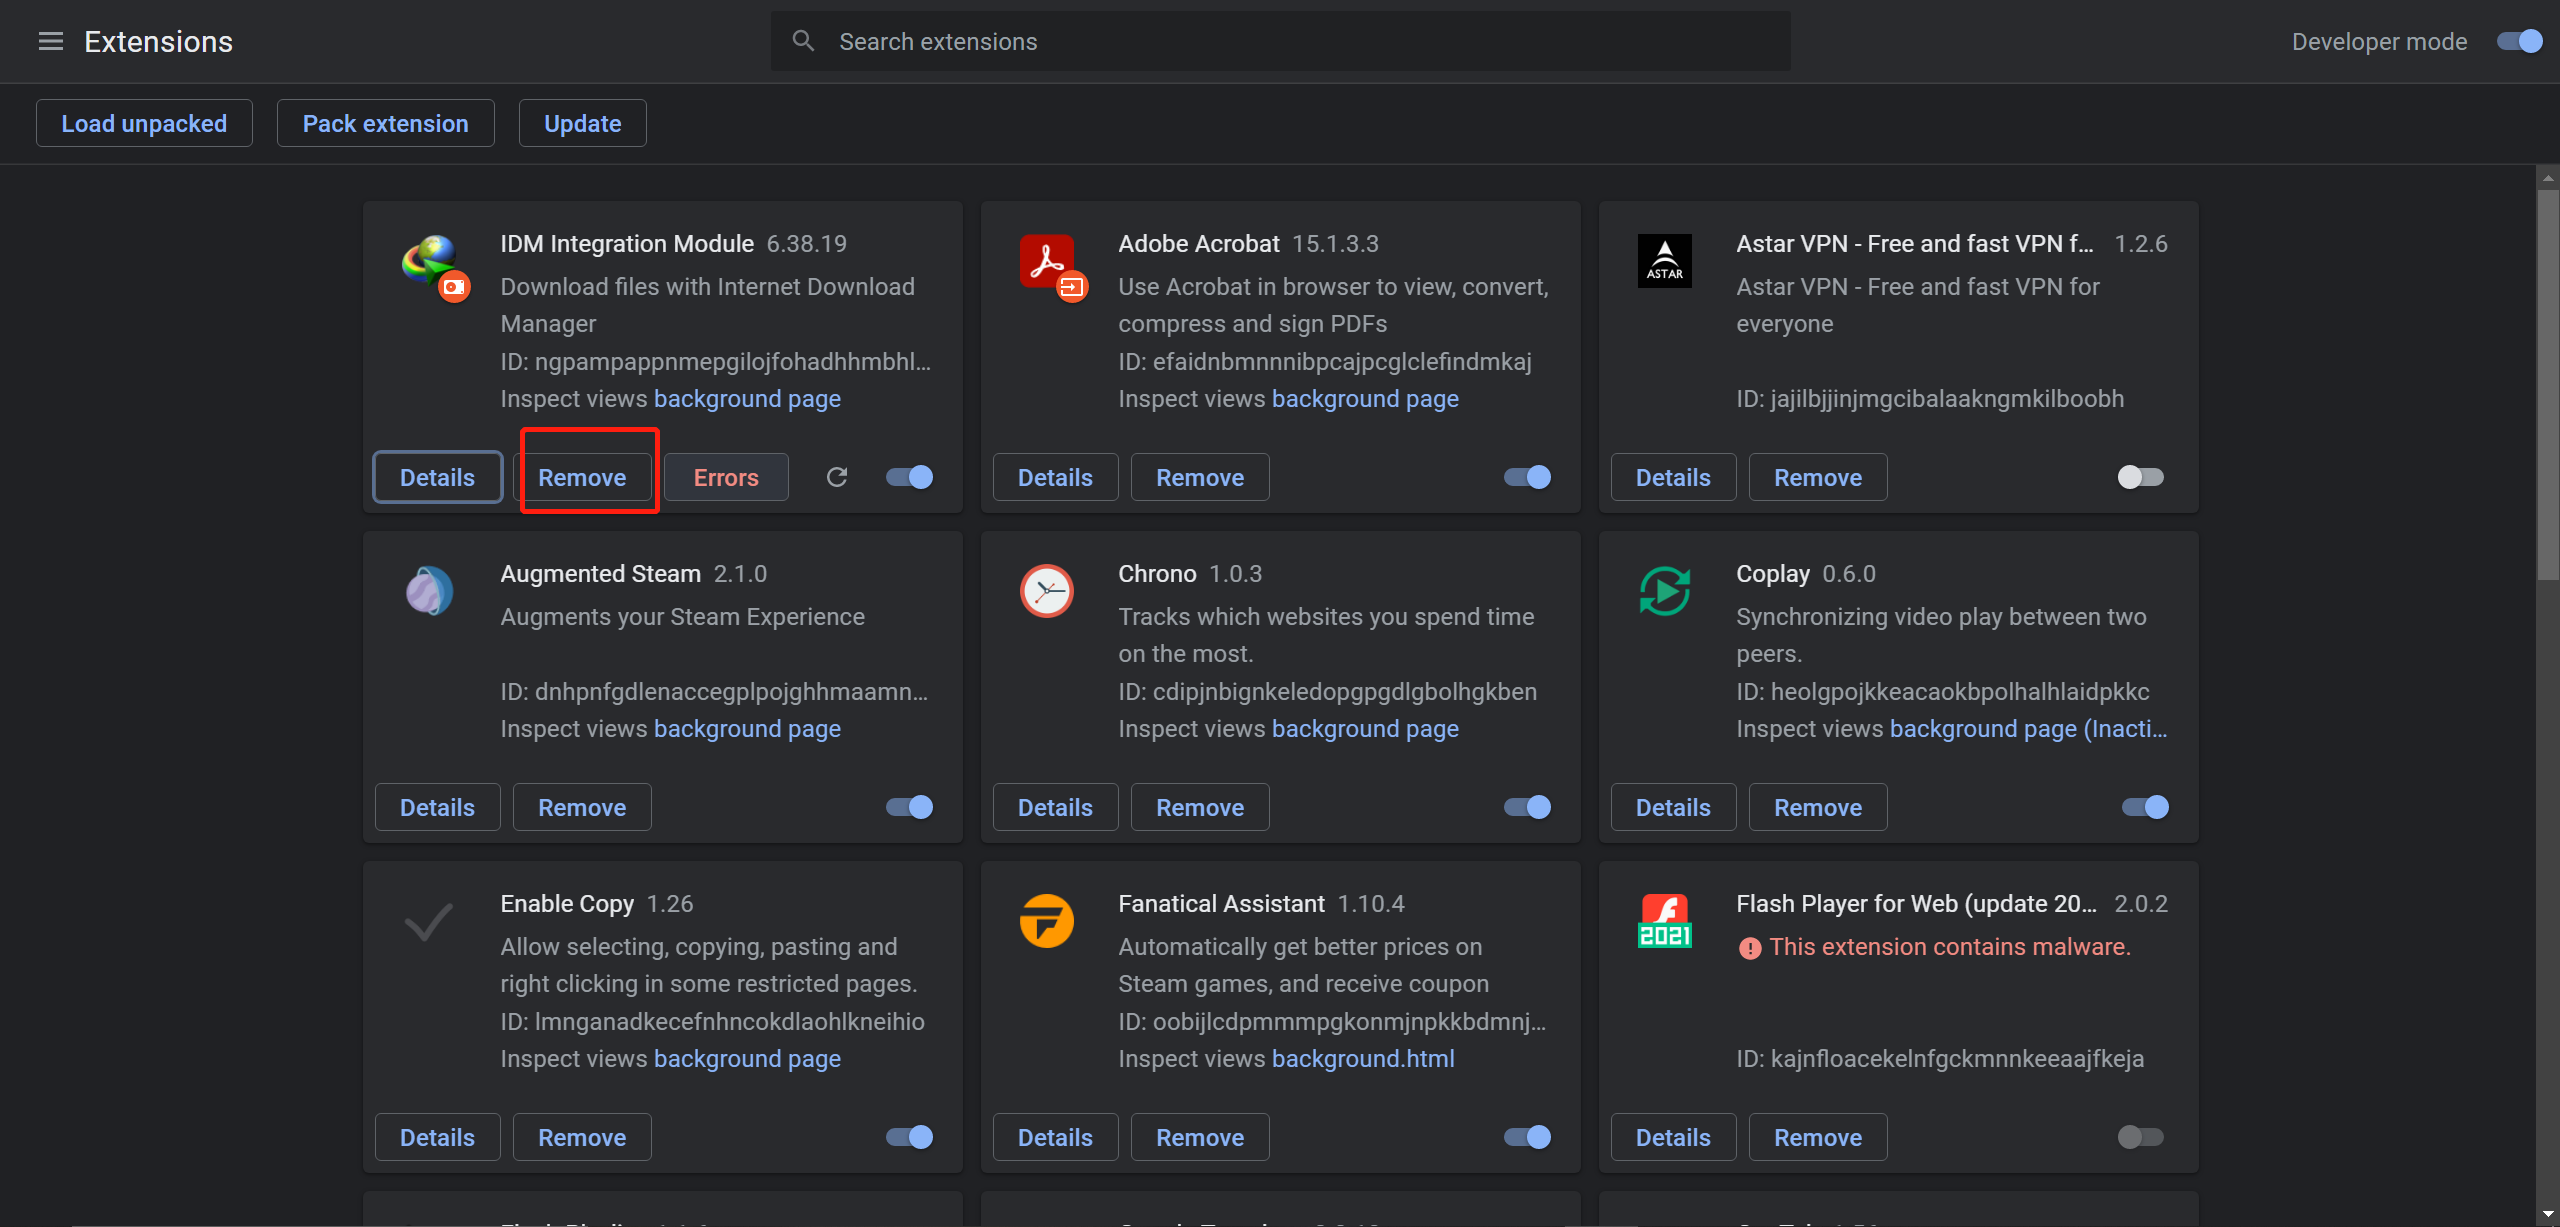
Task: View Errors for IDM Integration Module
Action: (726, 477)
